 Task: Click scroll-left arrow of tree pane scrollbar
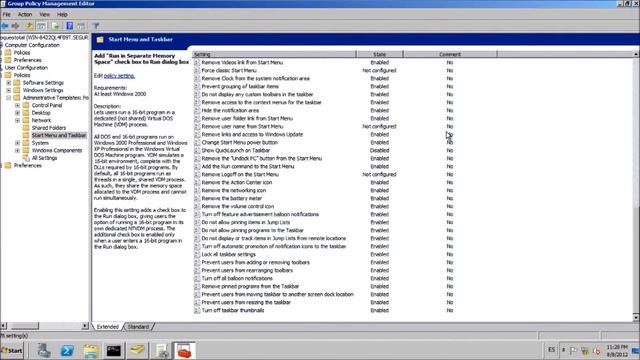tap(3, 326)
